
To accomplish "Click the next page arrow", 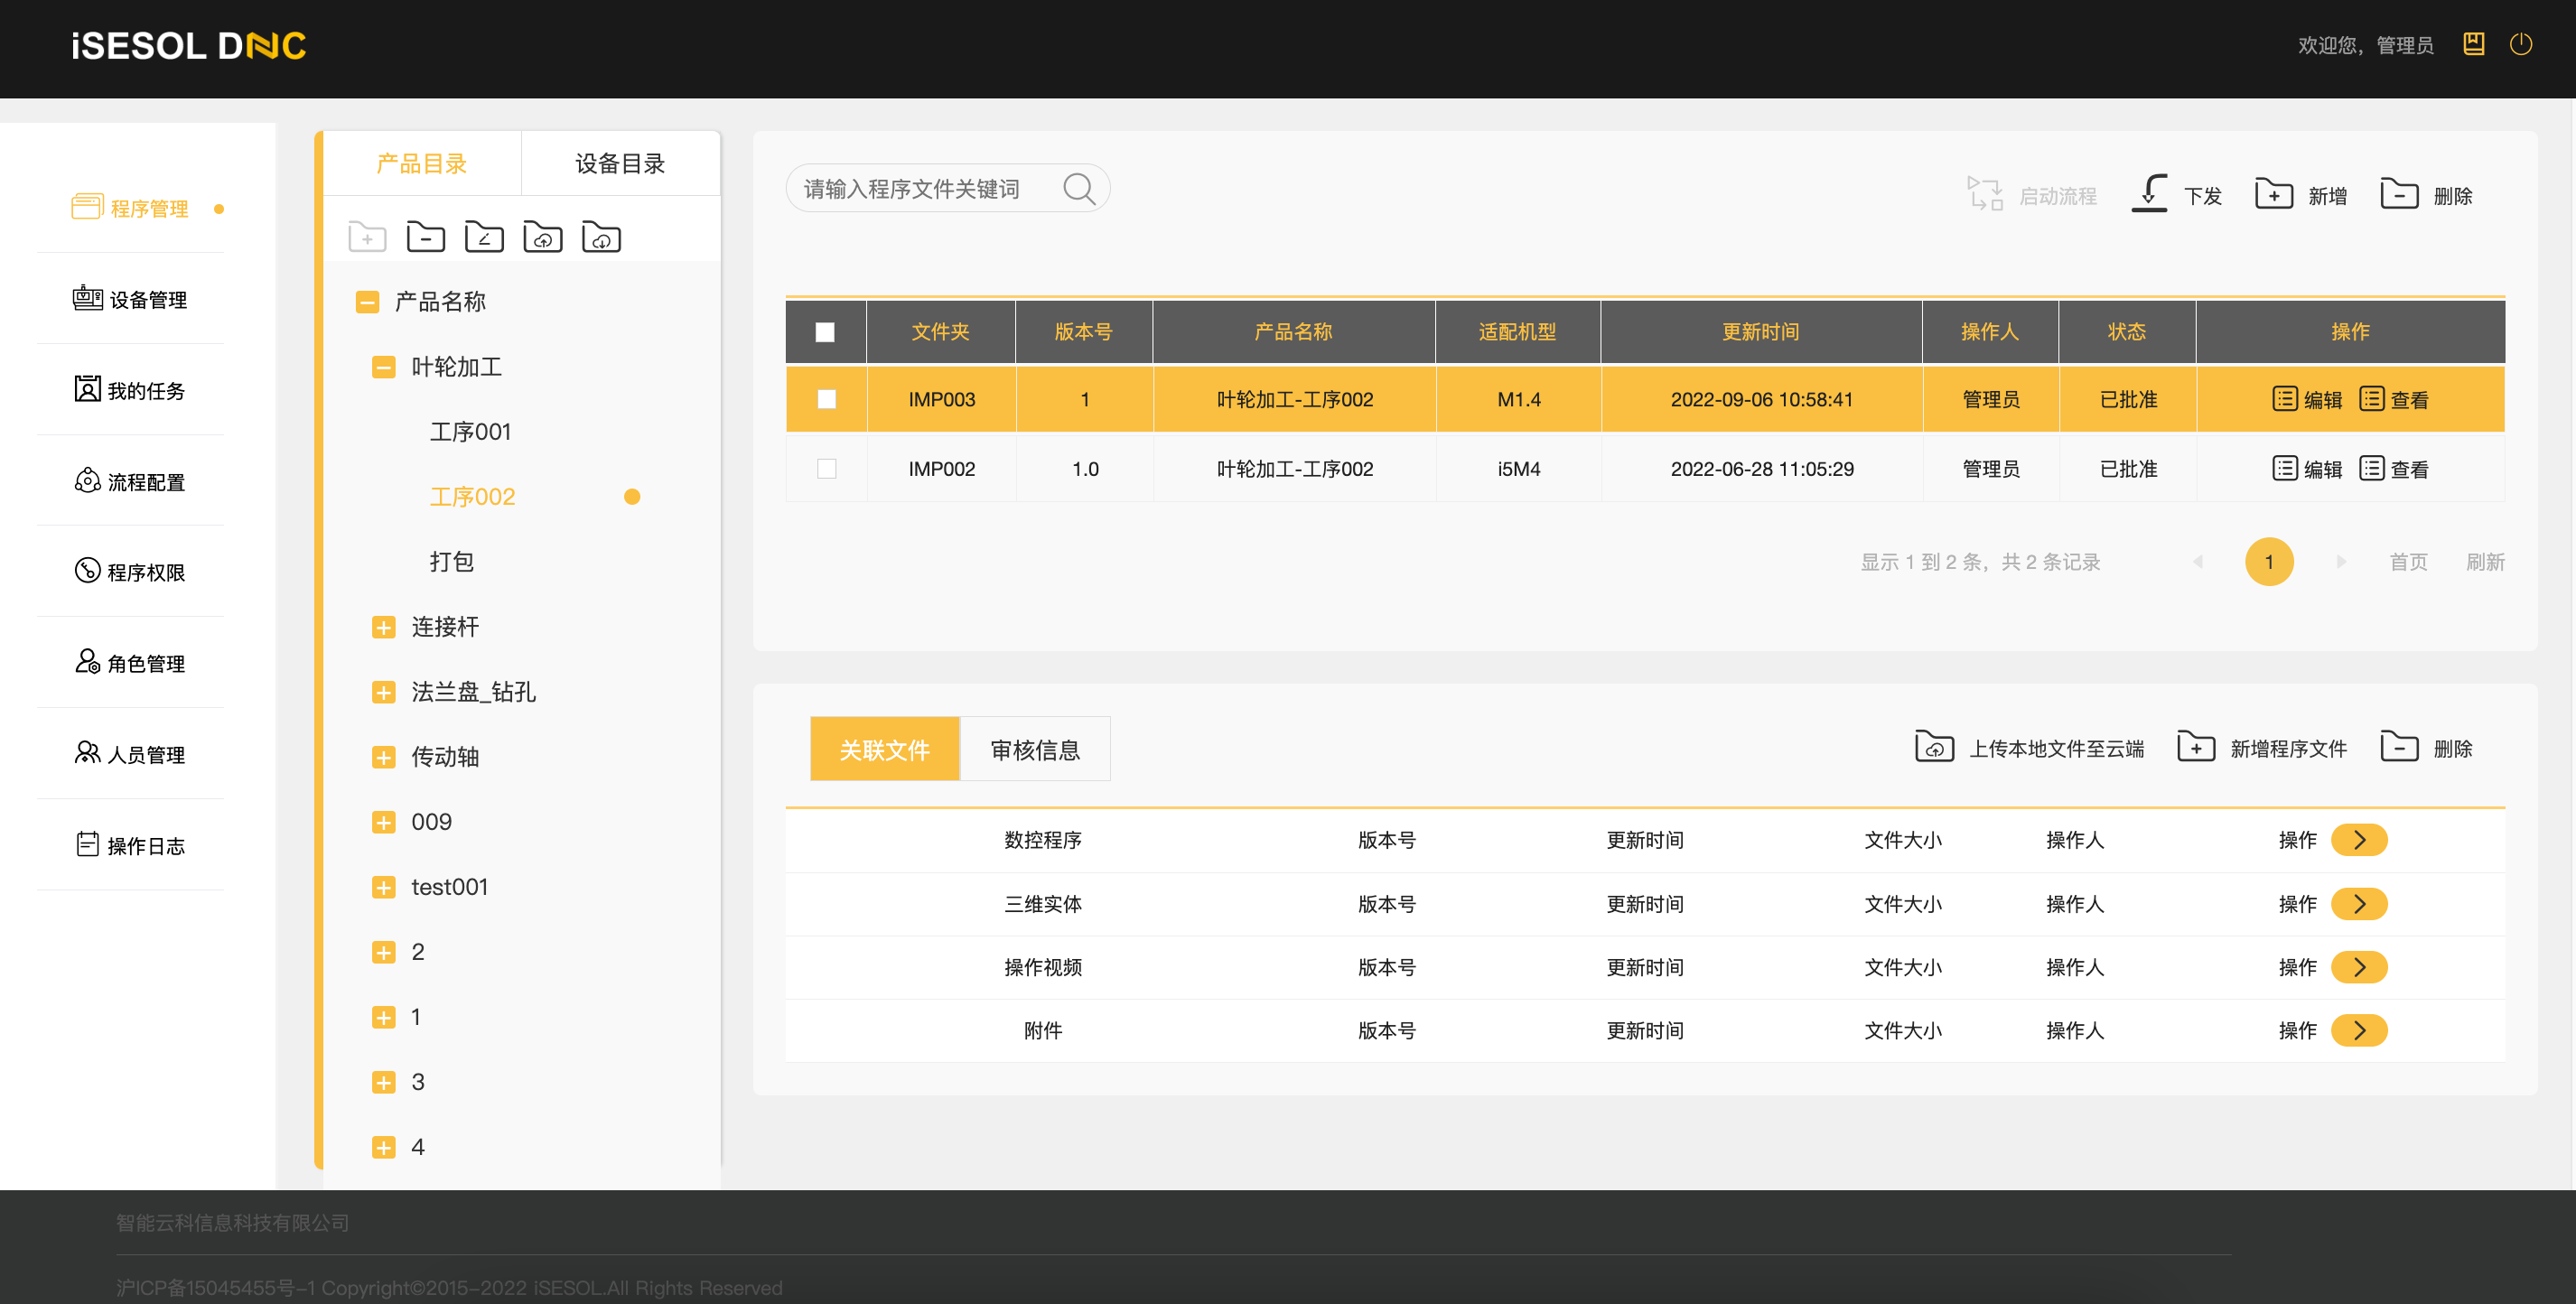I will click(x=2341, y=561).
